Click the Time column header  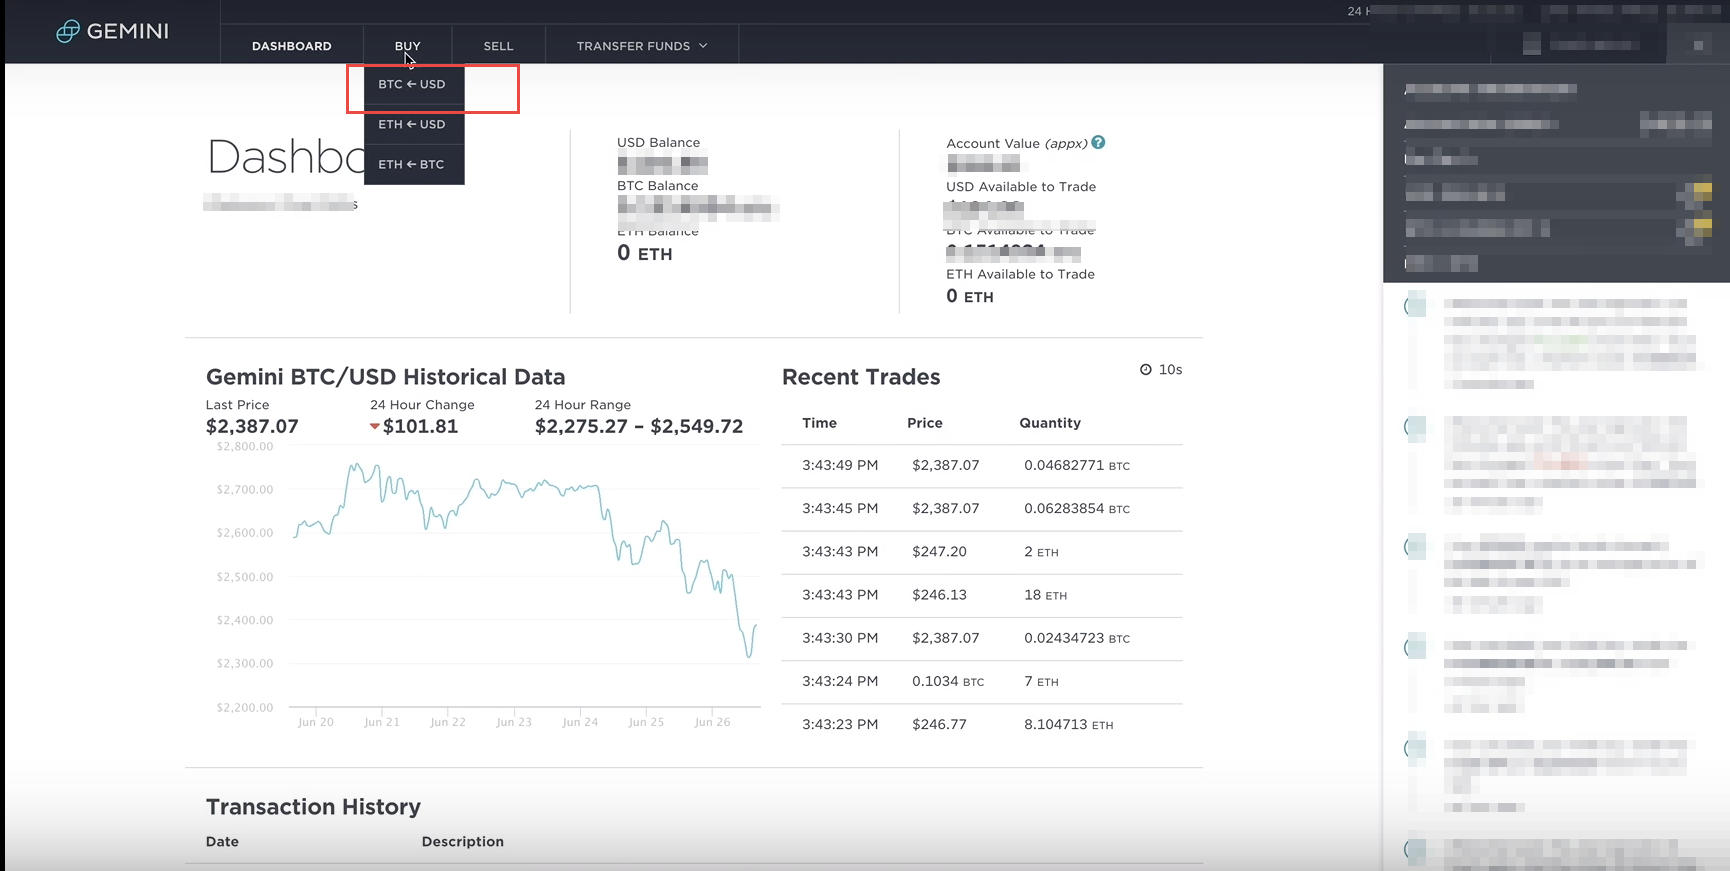pos(819,423)
